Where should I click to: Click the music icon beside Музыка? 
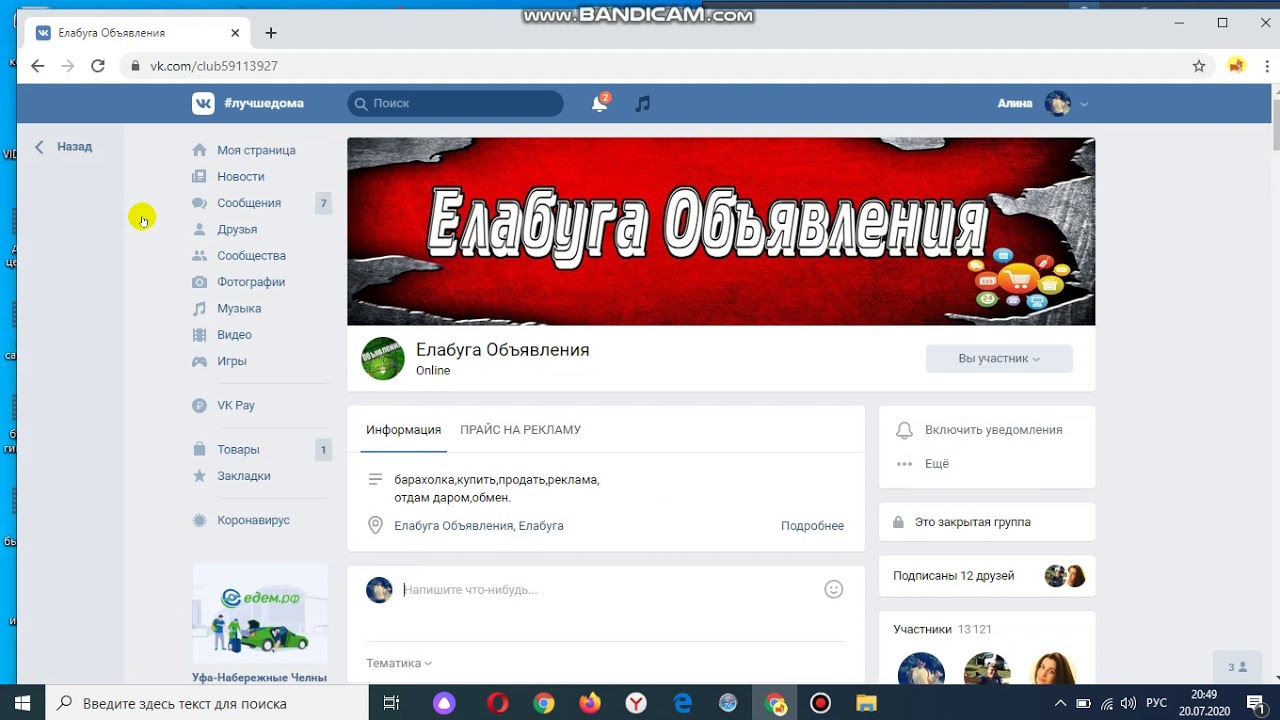click(199, 308)
